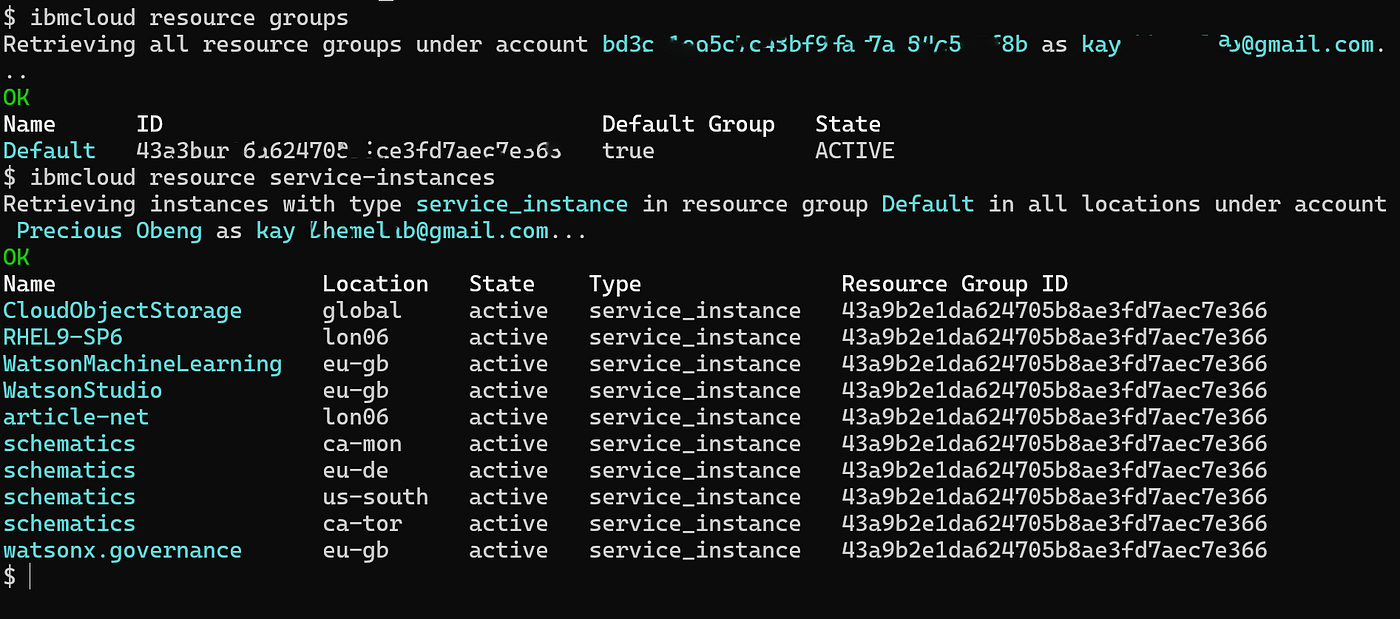Select the Resource Group ID in watsonx.governance row
This screenshot has height=619, width=1400.
(1054, 550)
